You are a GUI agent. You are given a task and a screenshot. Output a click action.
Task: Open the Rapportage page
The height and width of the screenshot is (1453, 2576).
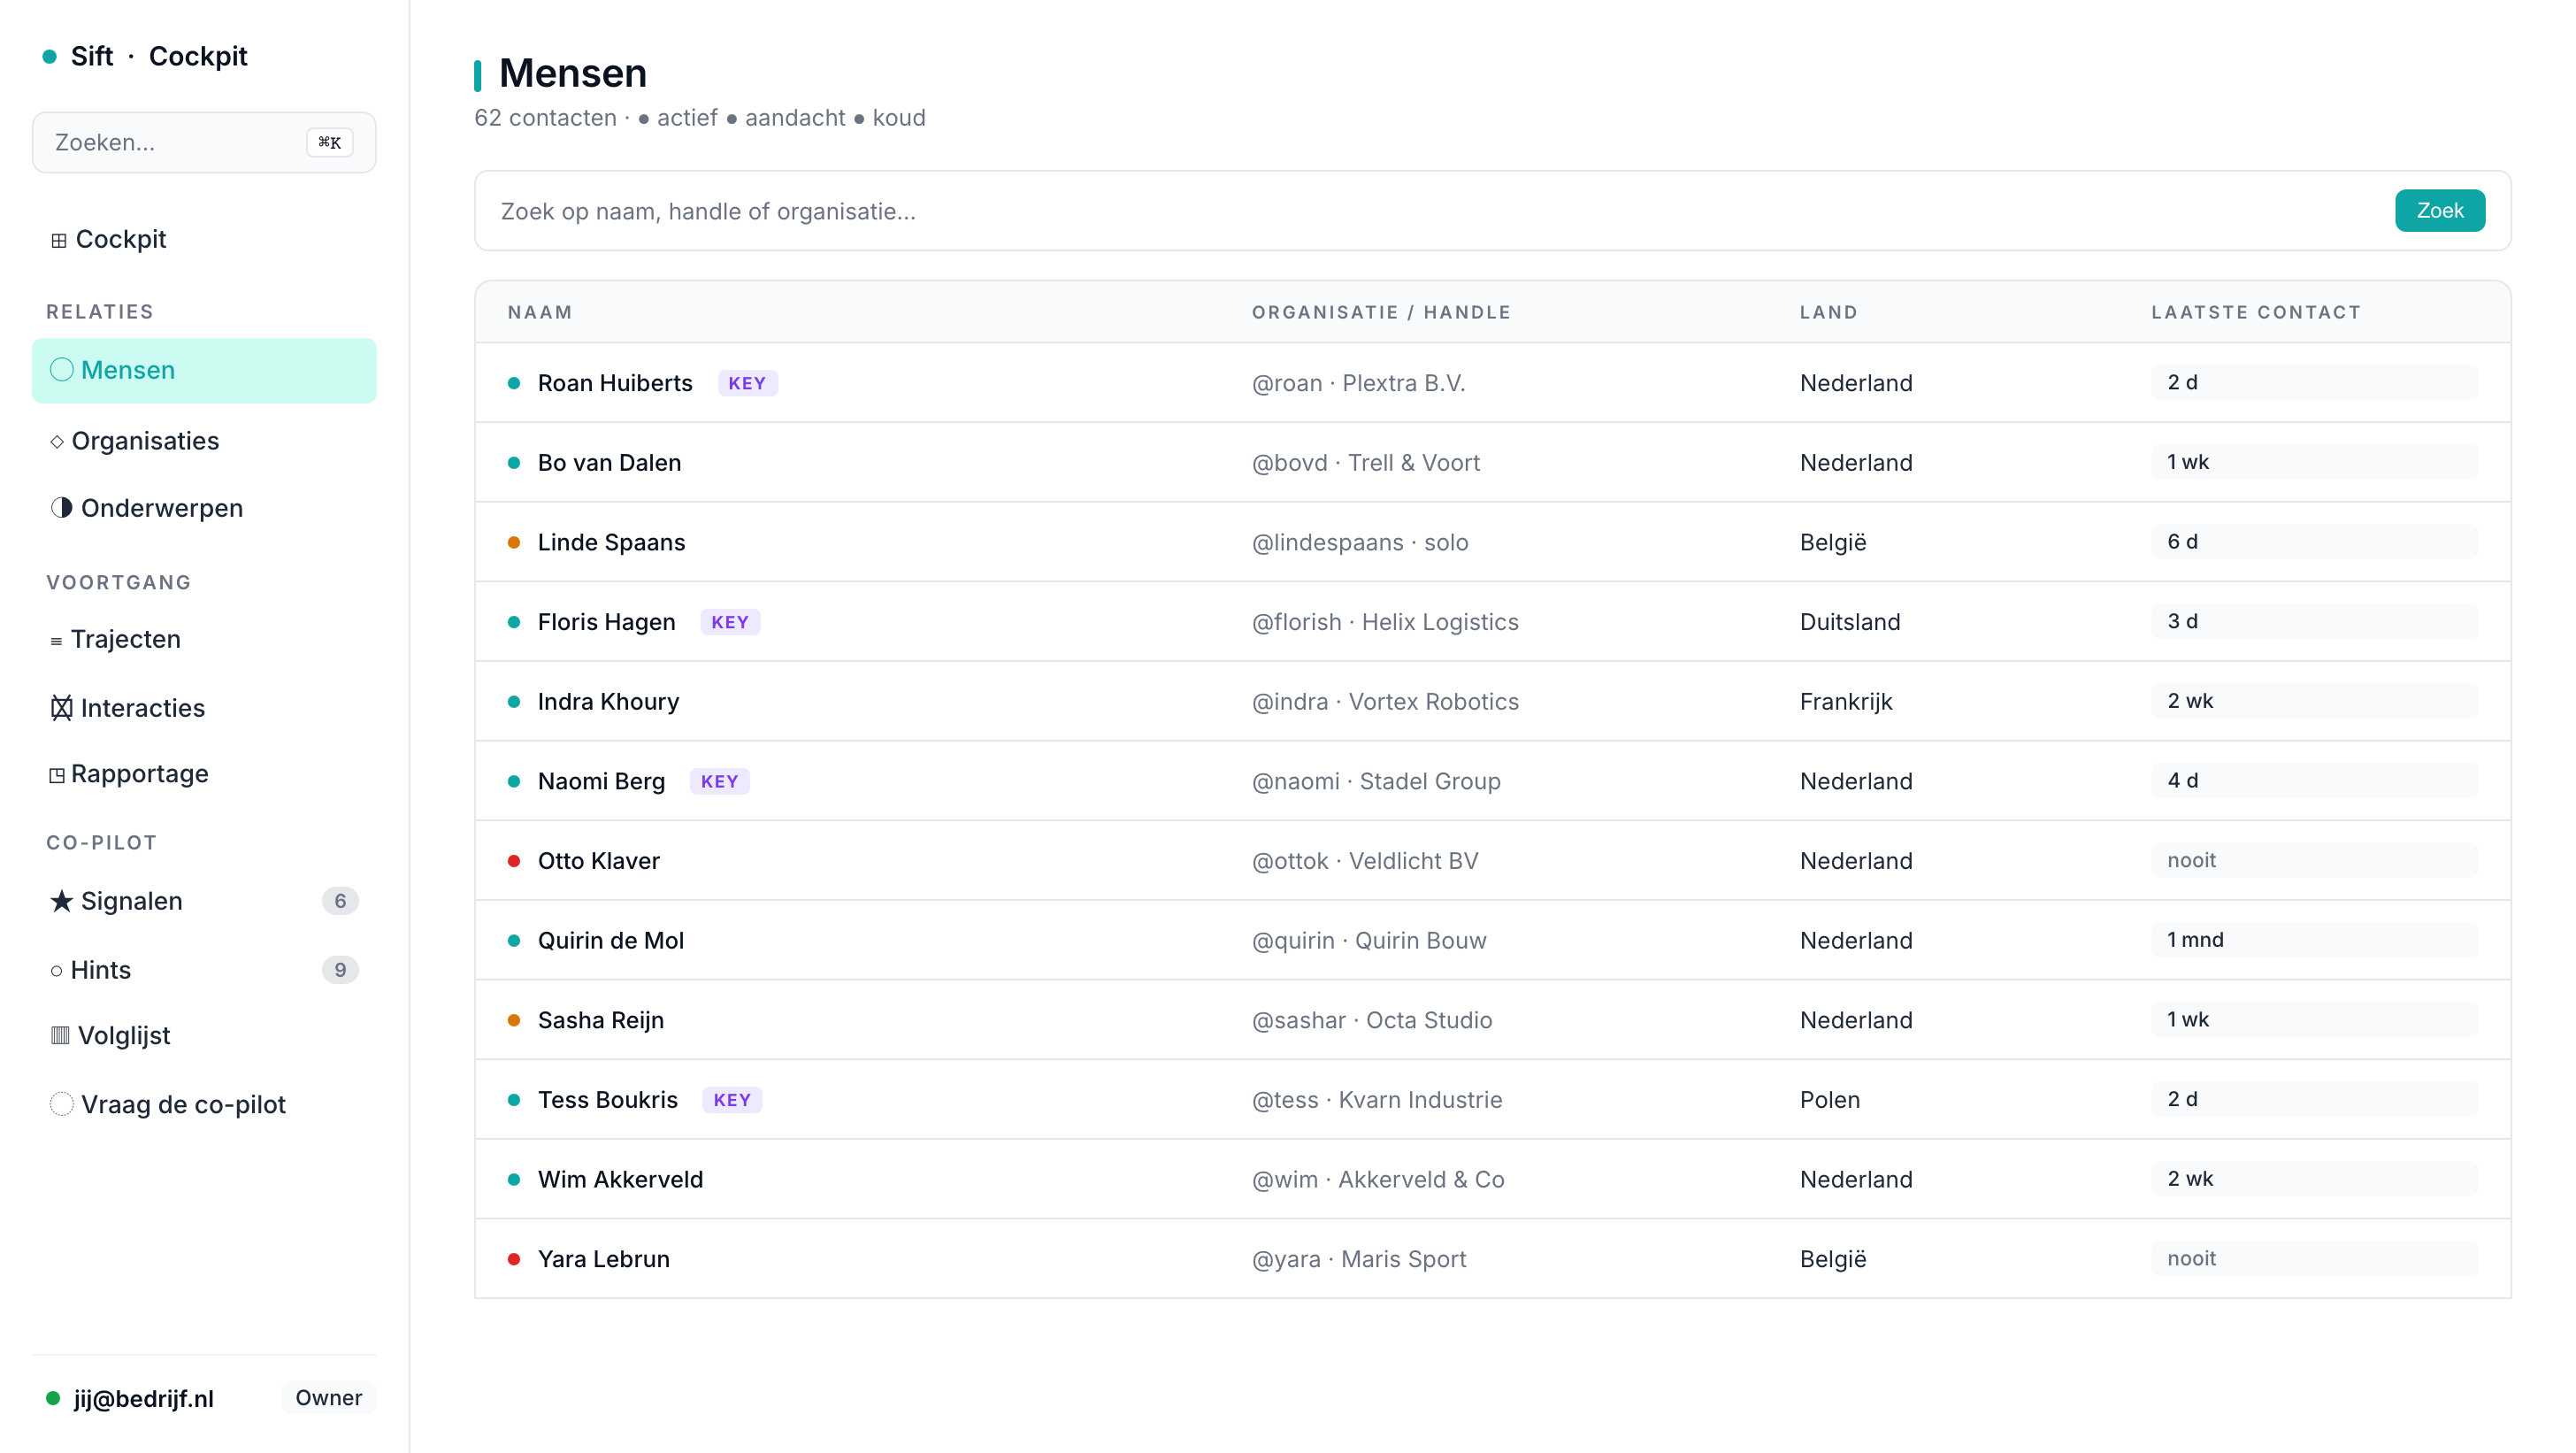[204, 774]
